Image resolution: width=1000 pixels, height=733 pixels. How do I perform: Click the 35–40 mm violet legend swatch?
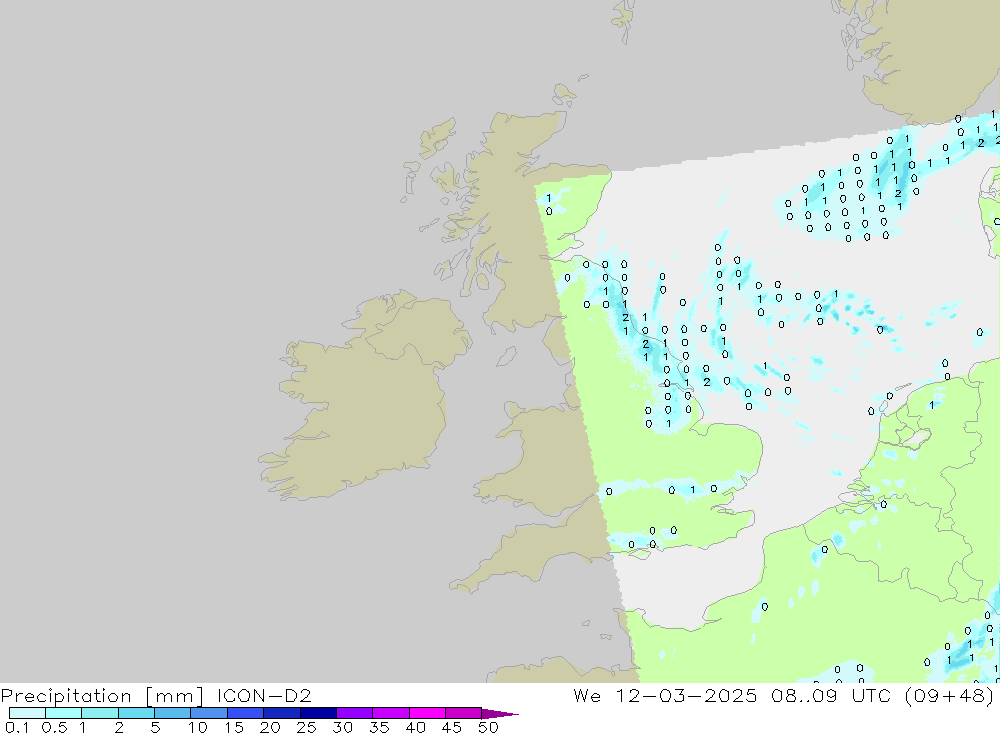pyautogui.click(x=391, y=713)
